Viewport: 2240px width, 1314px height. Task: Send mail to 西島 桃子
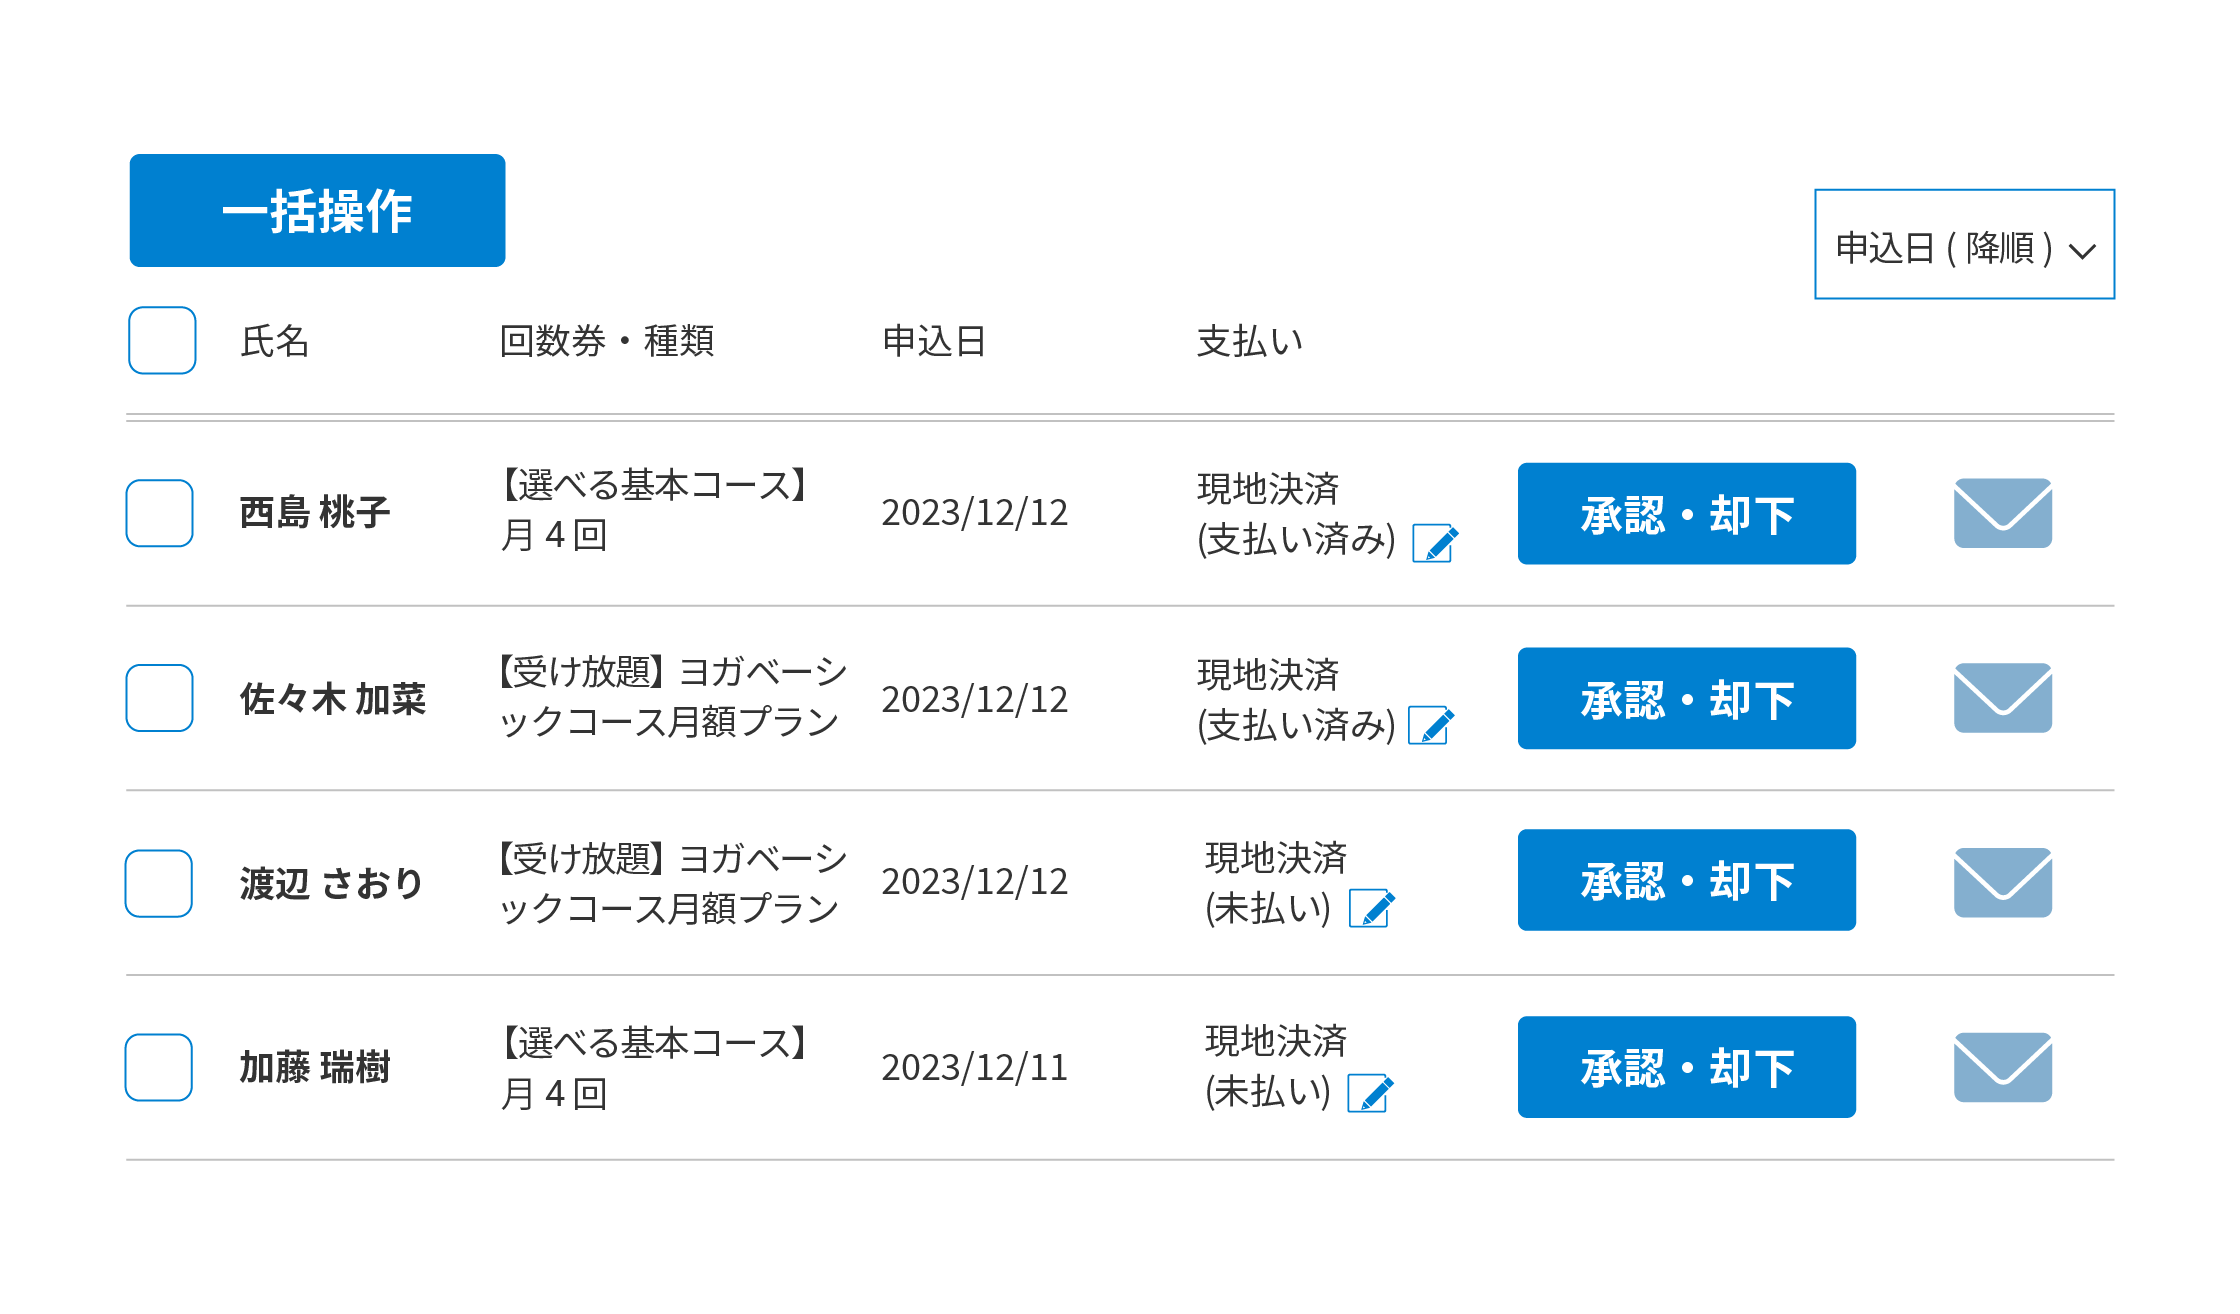[2003, 513]
